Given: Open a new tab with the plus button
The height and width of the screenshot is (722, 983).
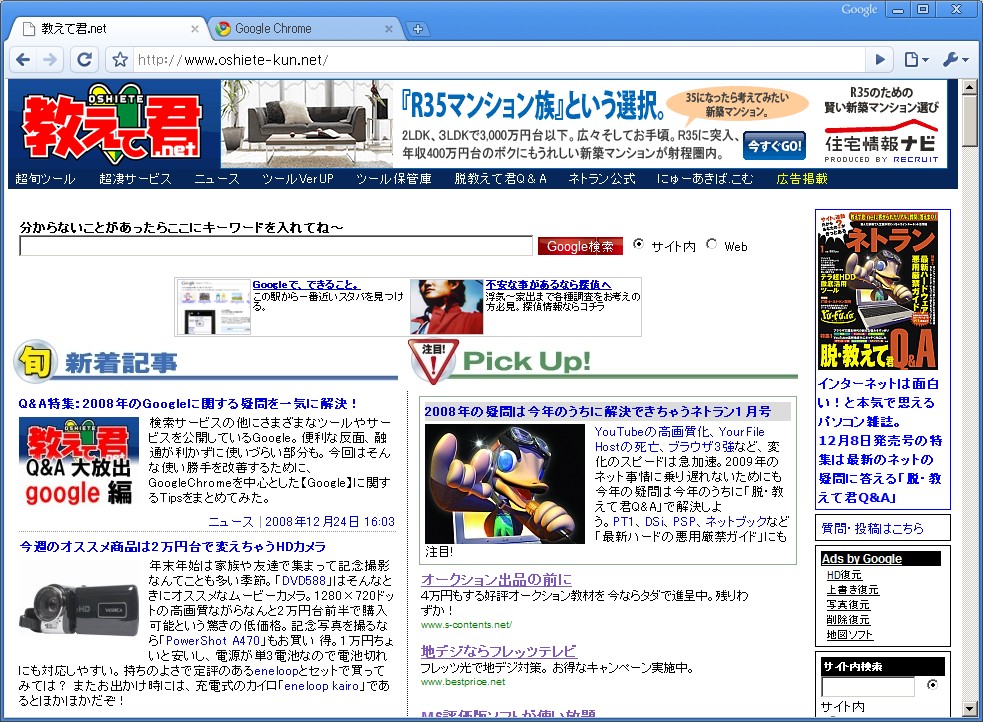Looking at the screenshot, I should pyautogui.click(x=418, y=29).
